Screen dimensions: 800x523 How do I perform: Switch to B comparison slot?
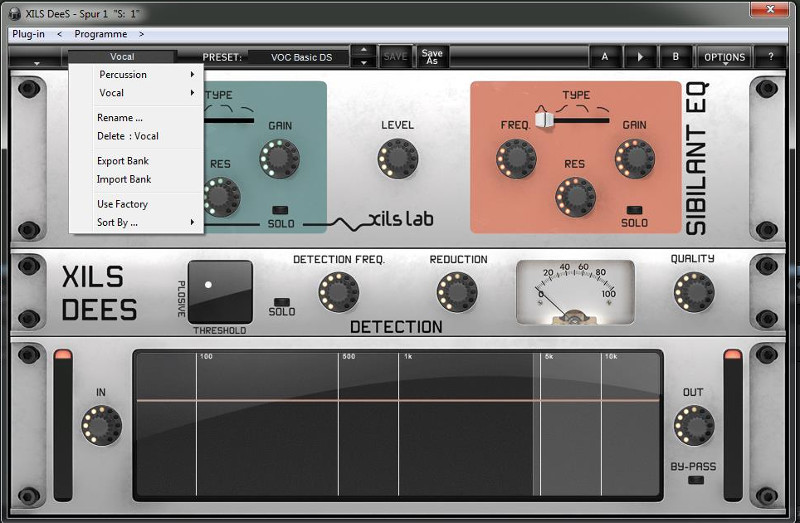[675, 57]
